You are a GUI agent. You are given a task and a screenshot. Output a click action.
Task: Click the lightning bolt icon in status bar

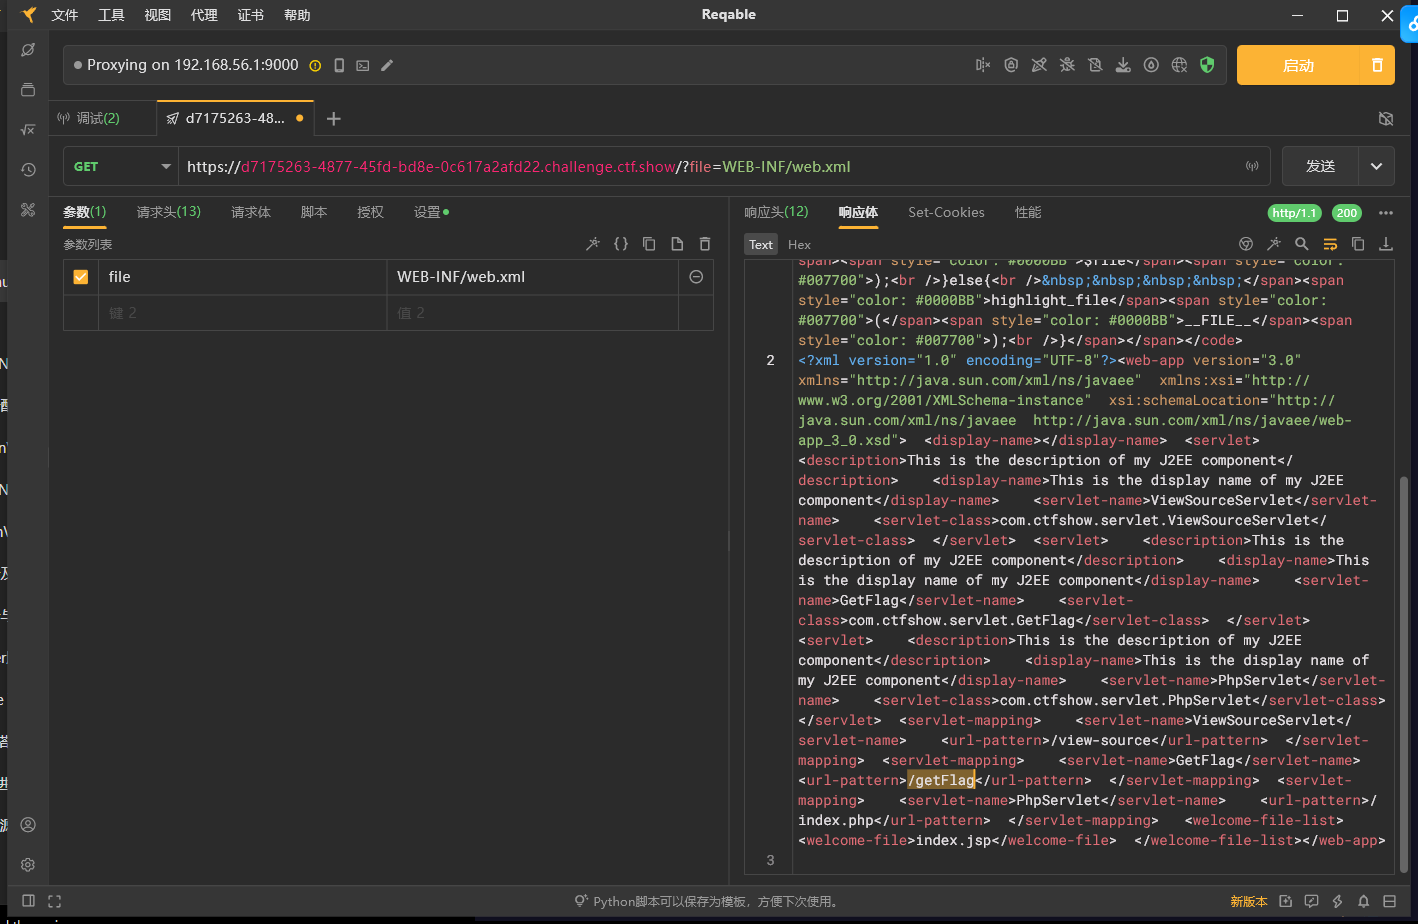click(1337, 901)
